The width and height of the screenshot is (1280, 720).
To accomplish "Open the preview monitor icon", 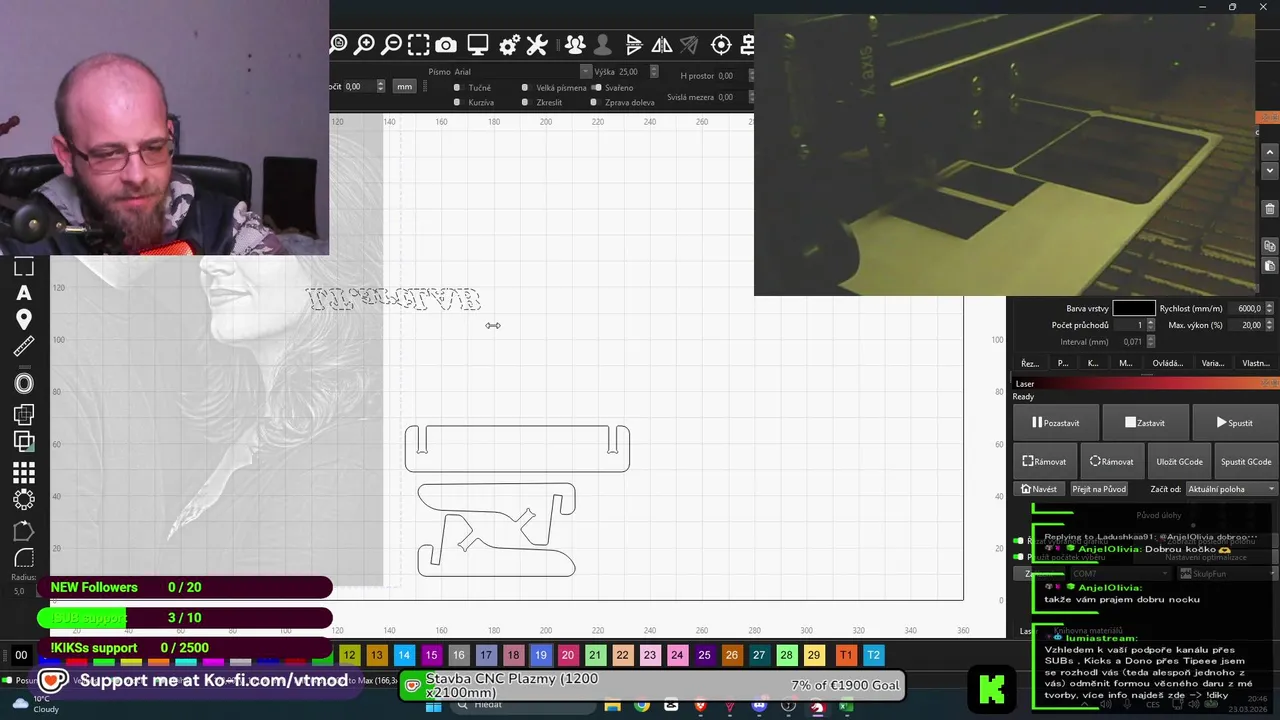I will 478,45.
